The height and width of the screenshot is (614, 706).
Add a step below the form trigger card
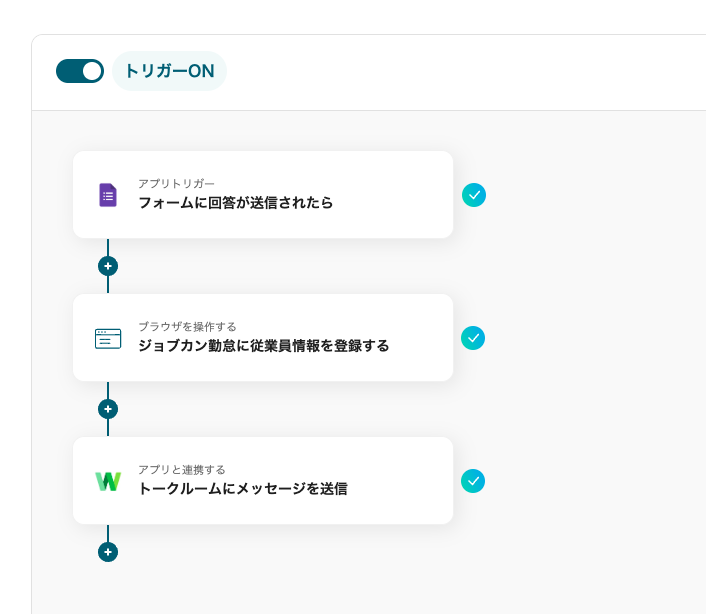click(108, 266)
